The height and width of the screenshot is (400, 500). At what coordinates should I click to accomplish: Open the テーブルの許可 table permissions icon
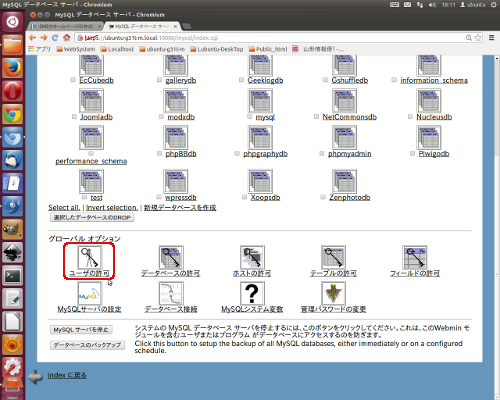click(x=333, y=257)
